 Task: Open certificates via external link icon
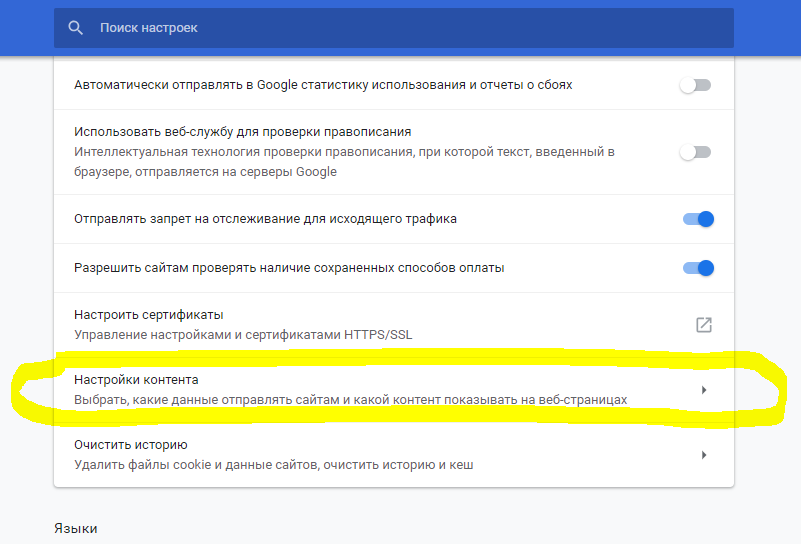pyautogui.click(x=704, y=325)
